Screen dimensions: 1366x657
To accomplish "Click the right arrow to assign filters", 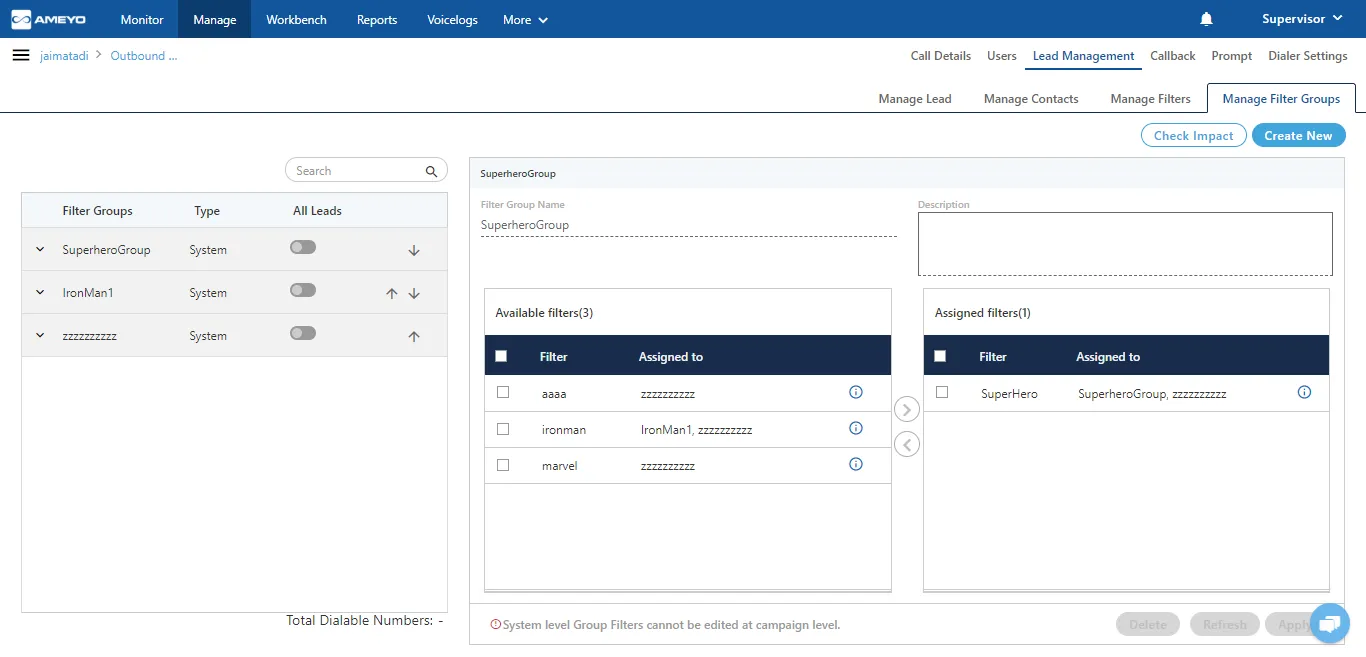I will click(907, 409).
